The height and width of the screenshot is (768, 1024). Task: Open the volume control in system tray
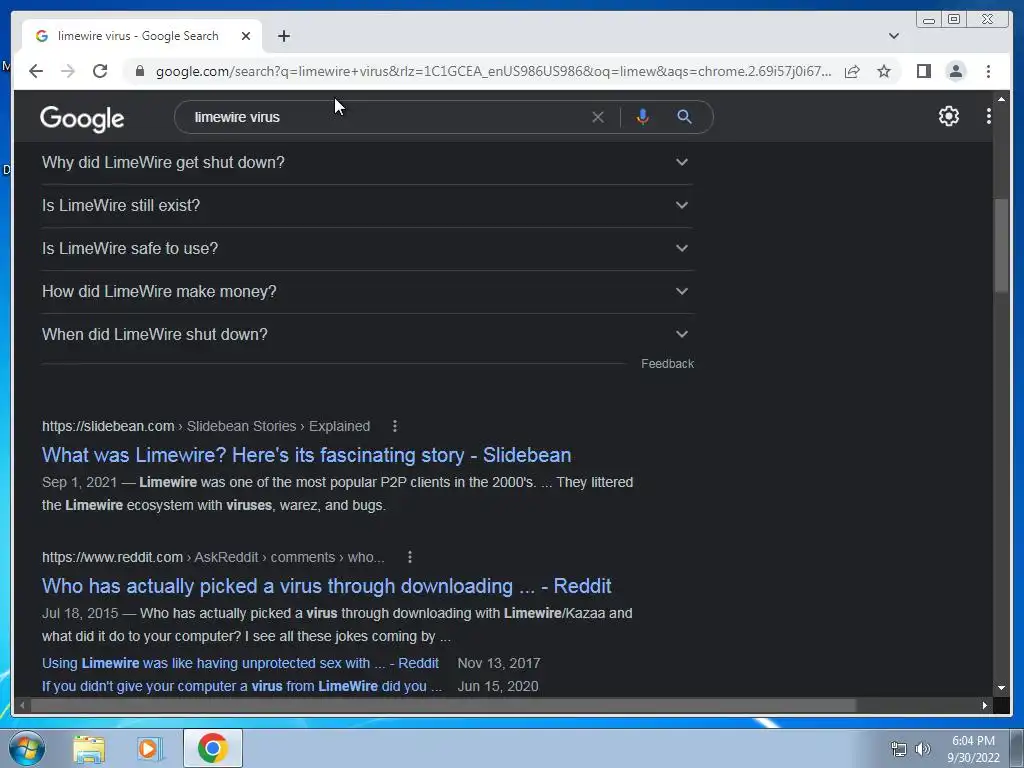tap(923, 749)
